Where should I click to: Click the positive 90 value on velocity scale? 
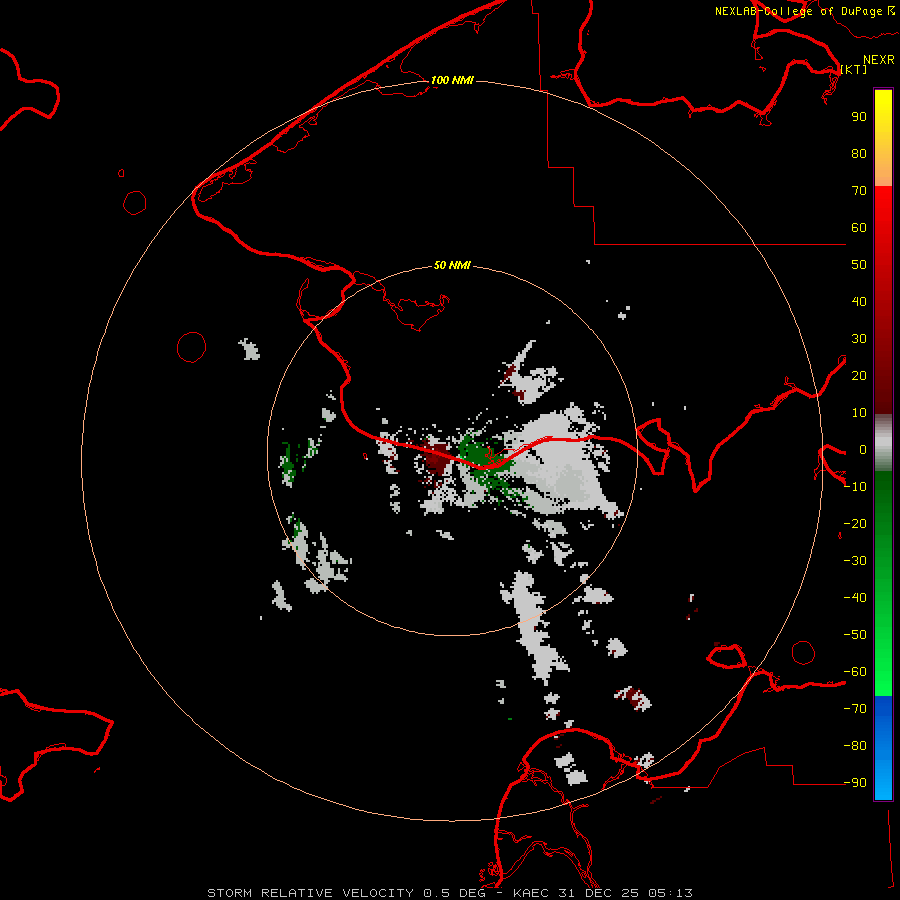click(x=859, y=117)
